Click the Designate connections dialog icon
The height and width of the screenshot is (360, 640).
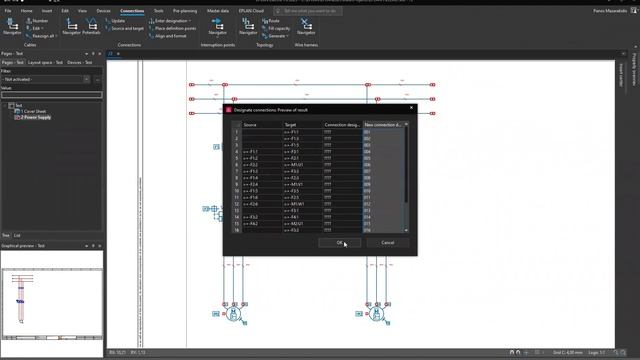(229, 110)
